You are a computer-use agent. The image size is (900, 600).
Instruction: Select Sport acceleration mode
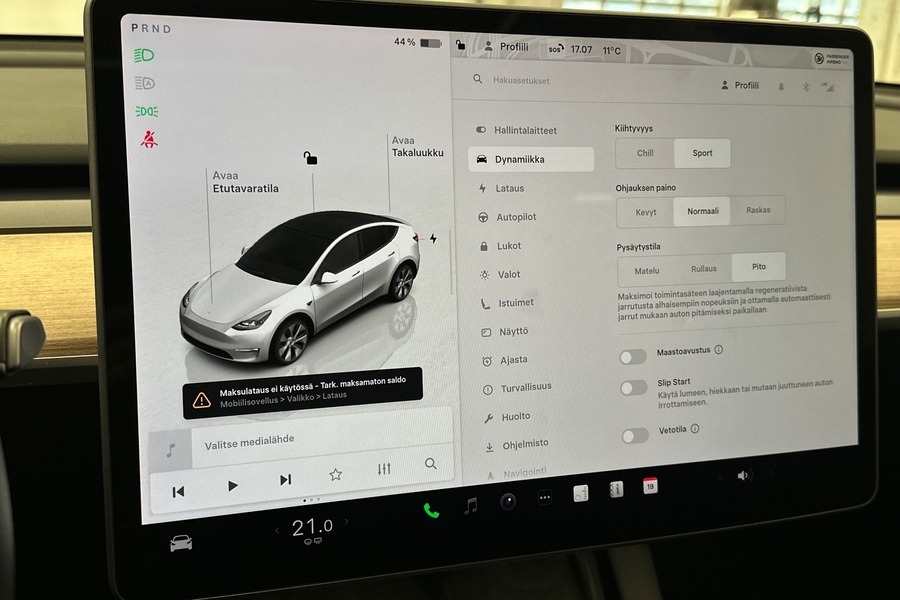(702, 153)
